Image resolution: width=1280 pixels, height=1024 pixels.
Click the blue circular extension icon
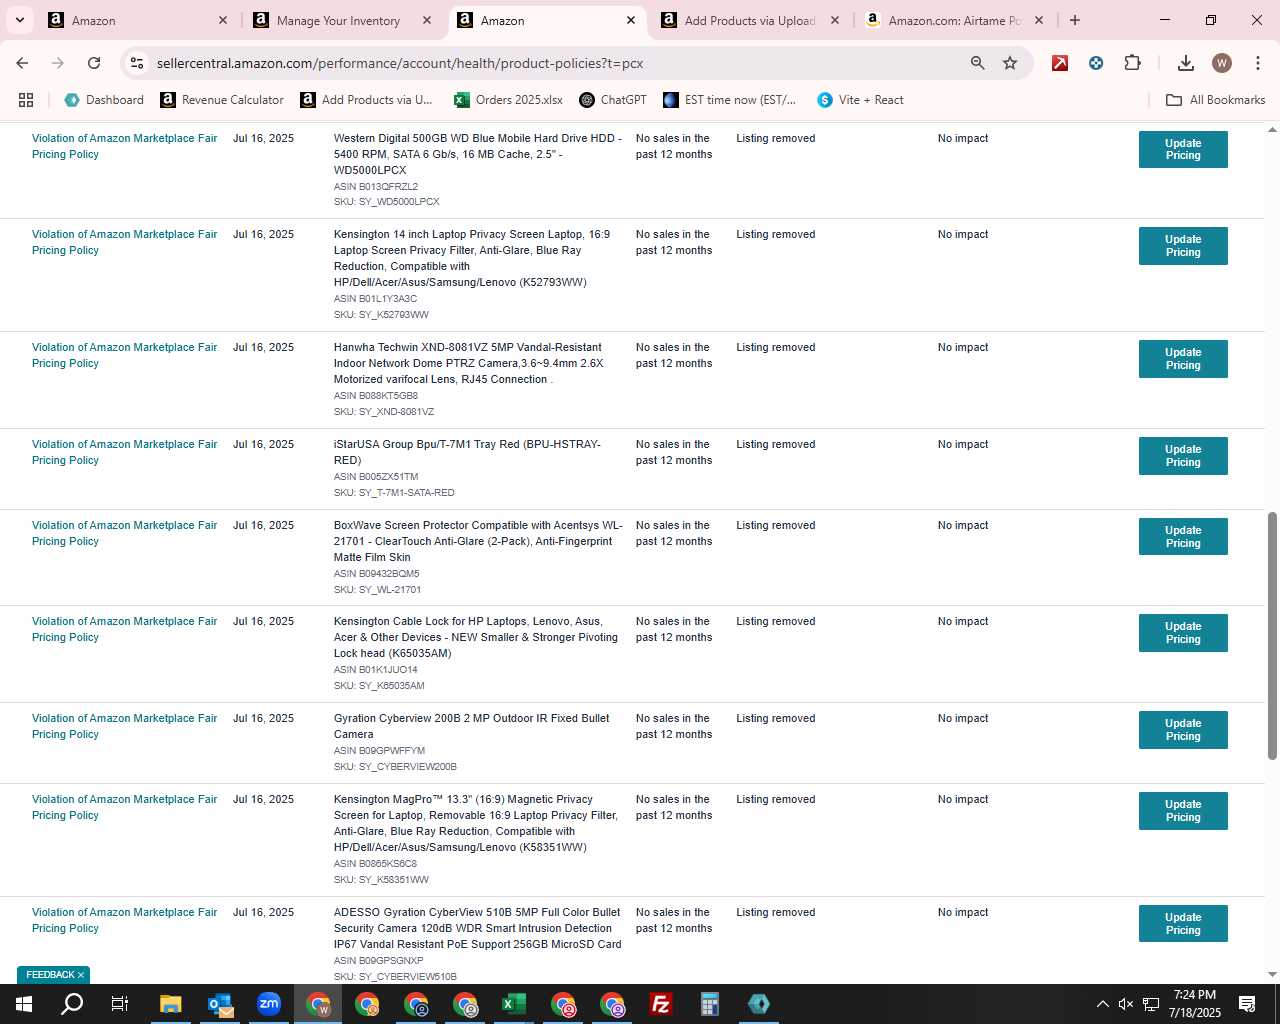click(1096, 63)
